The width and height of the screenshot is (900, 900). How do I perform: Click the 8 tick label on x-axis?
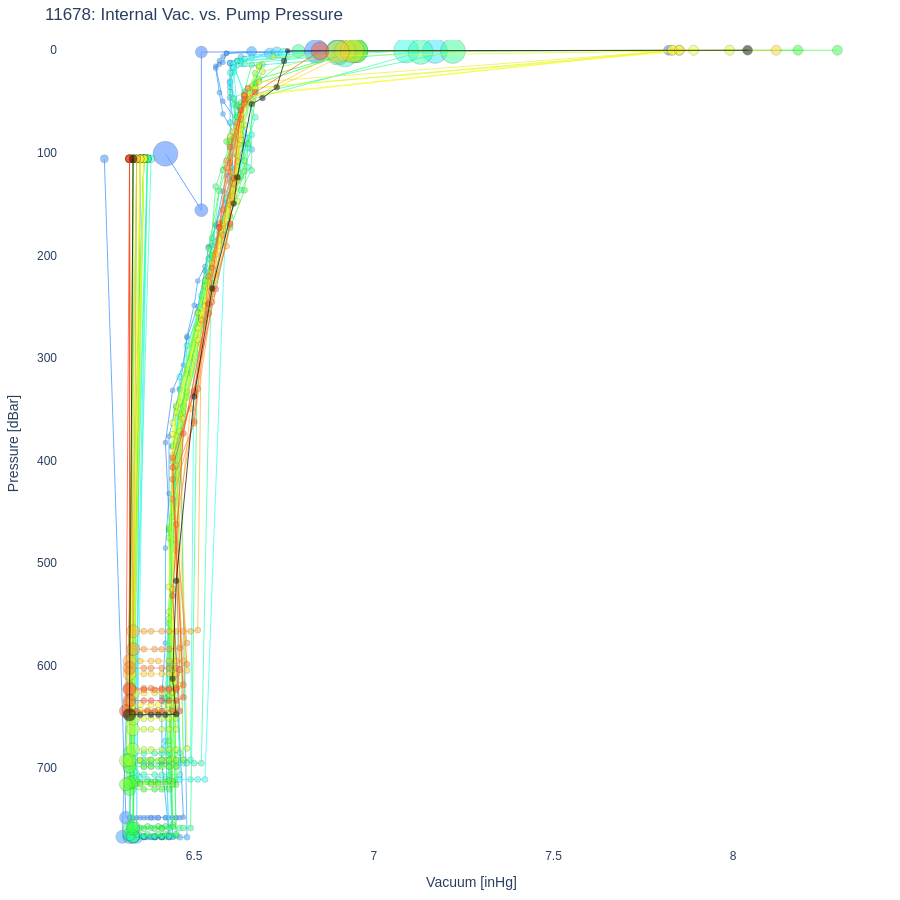click(733, 856)
